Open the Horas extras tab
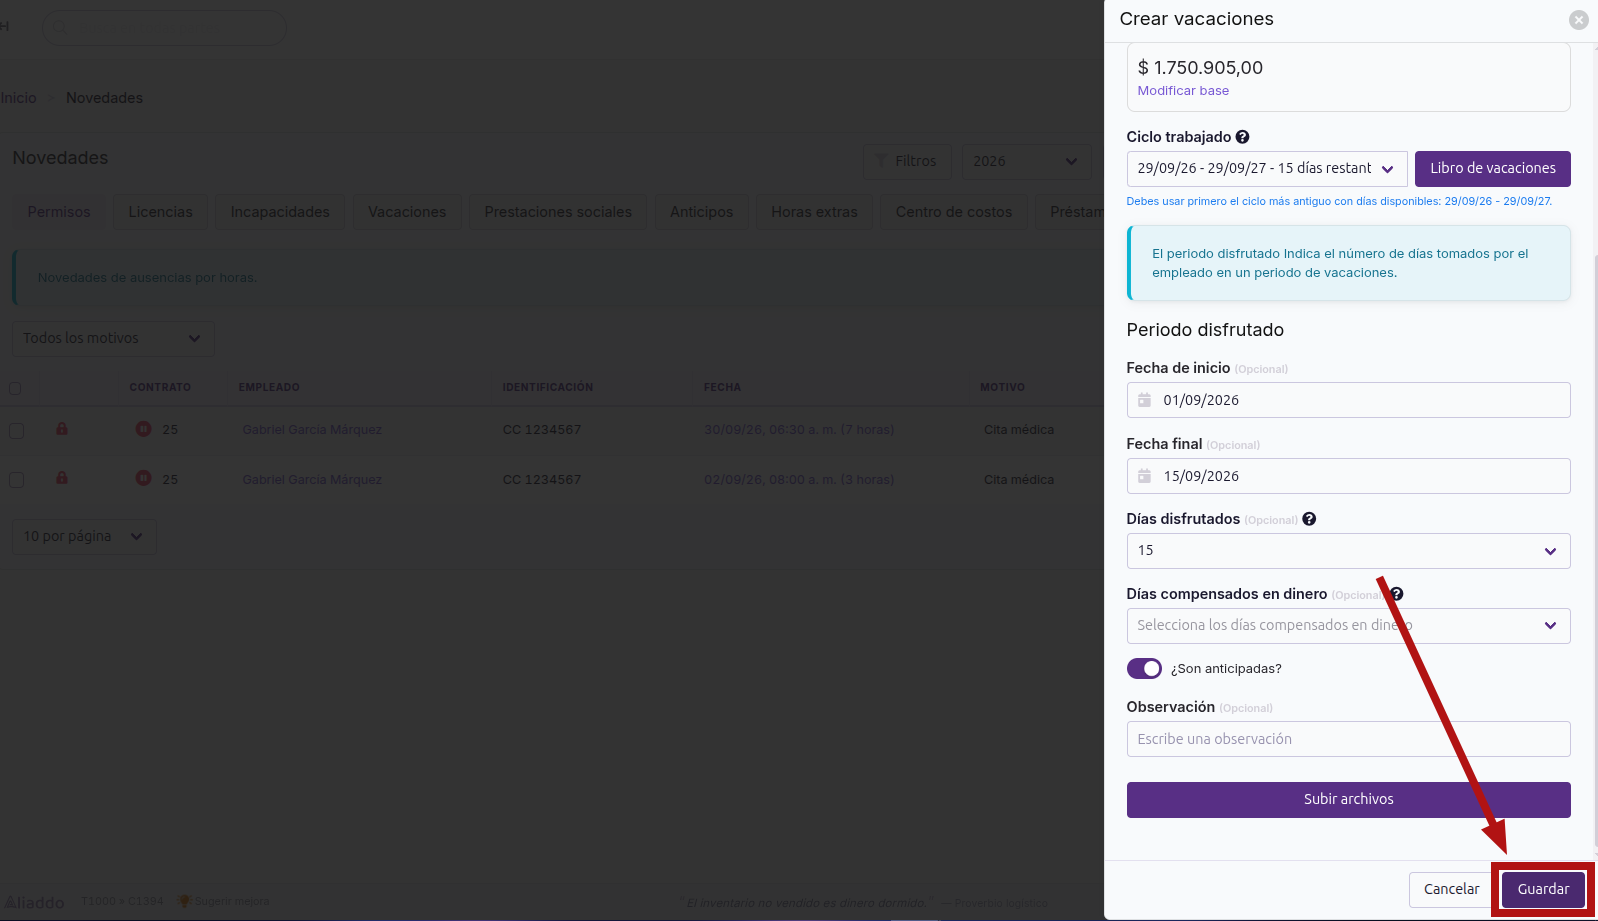This screenshot has width=1598, height=921. (814, 212)
